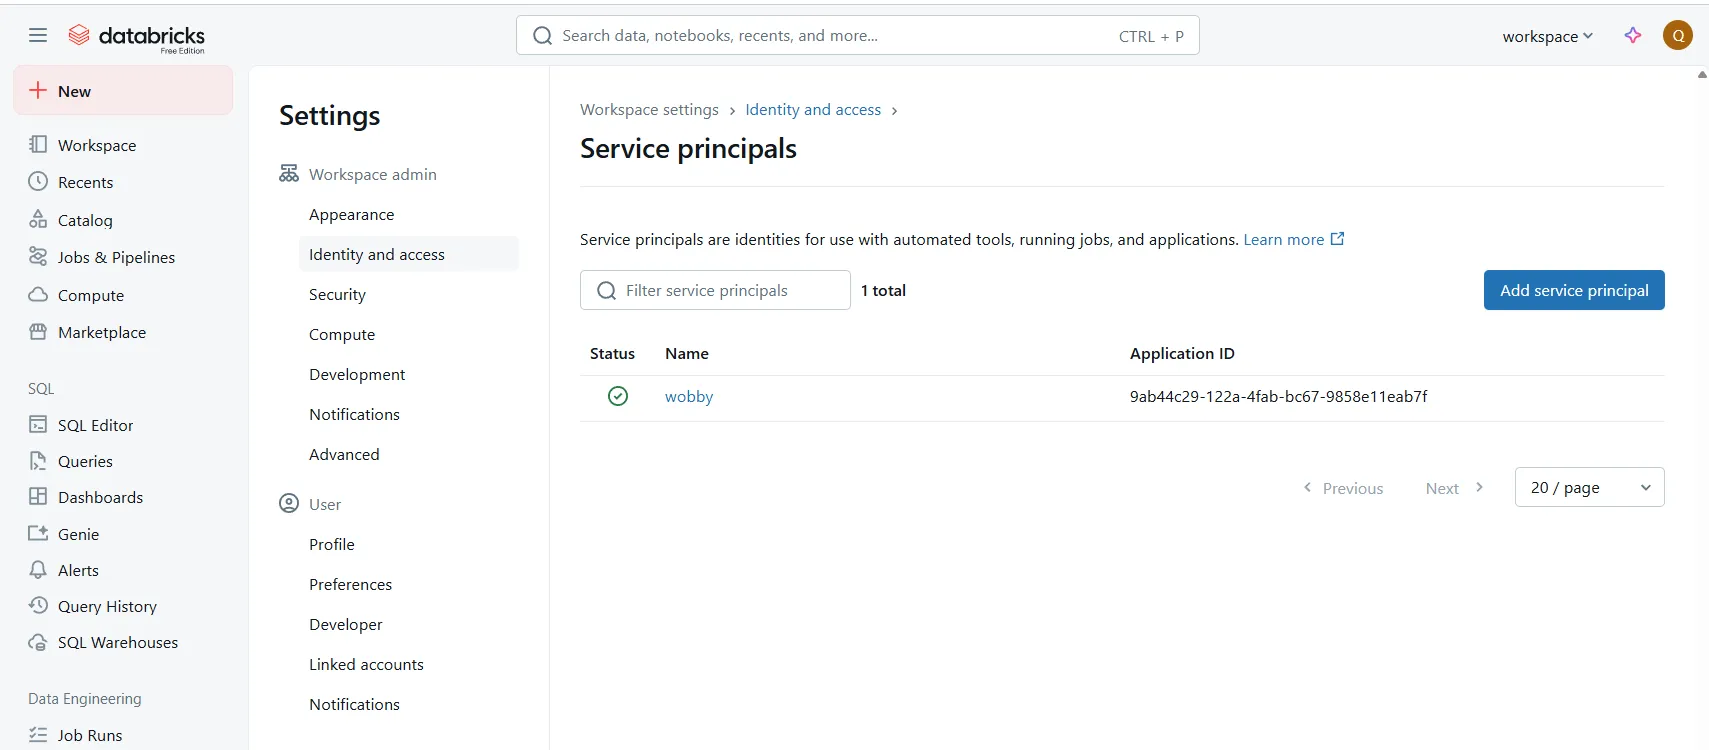Open Developer settings section
The image size is (1709, 750).
pos(345,624)
